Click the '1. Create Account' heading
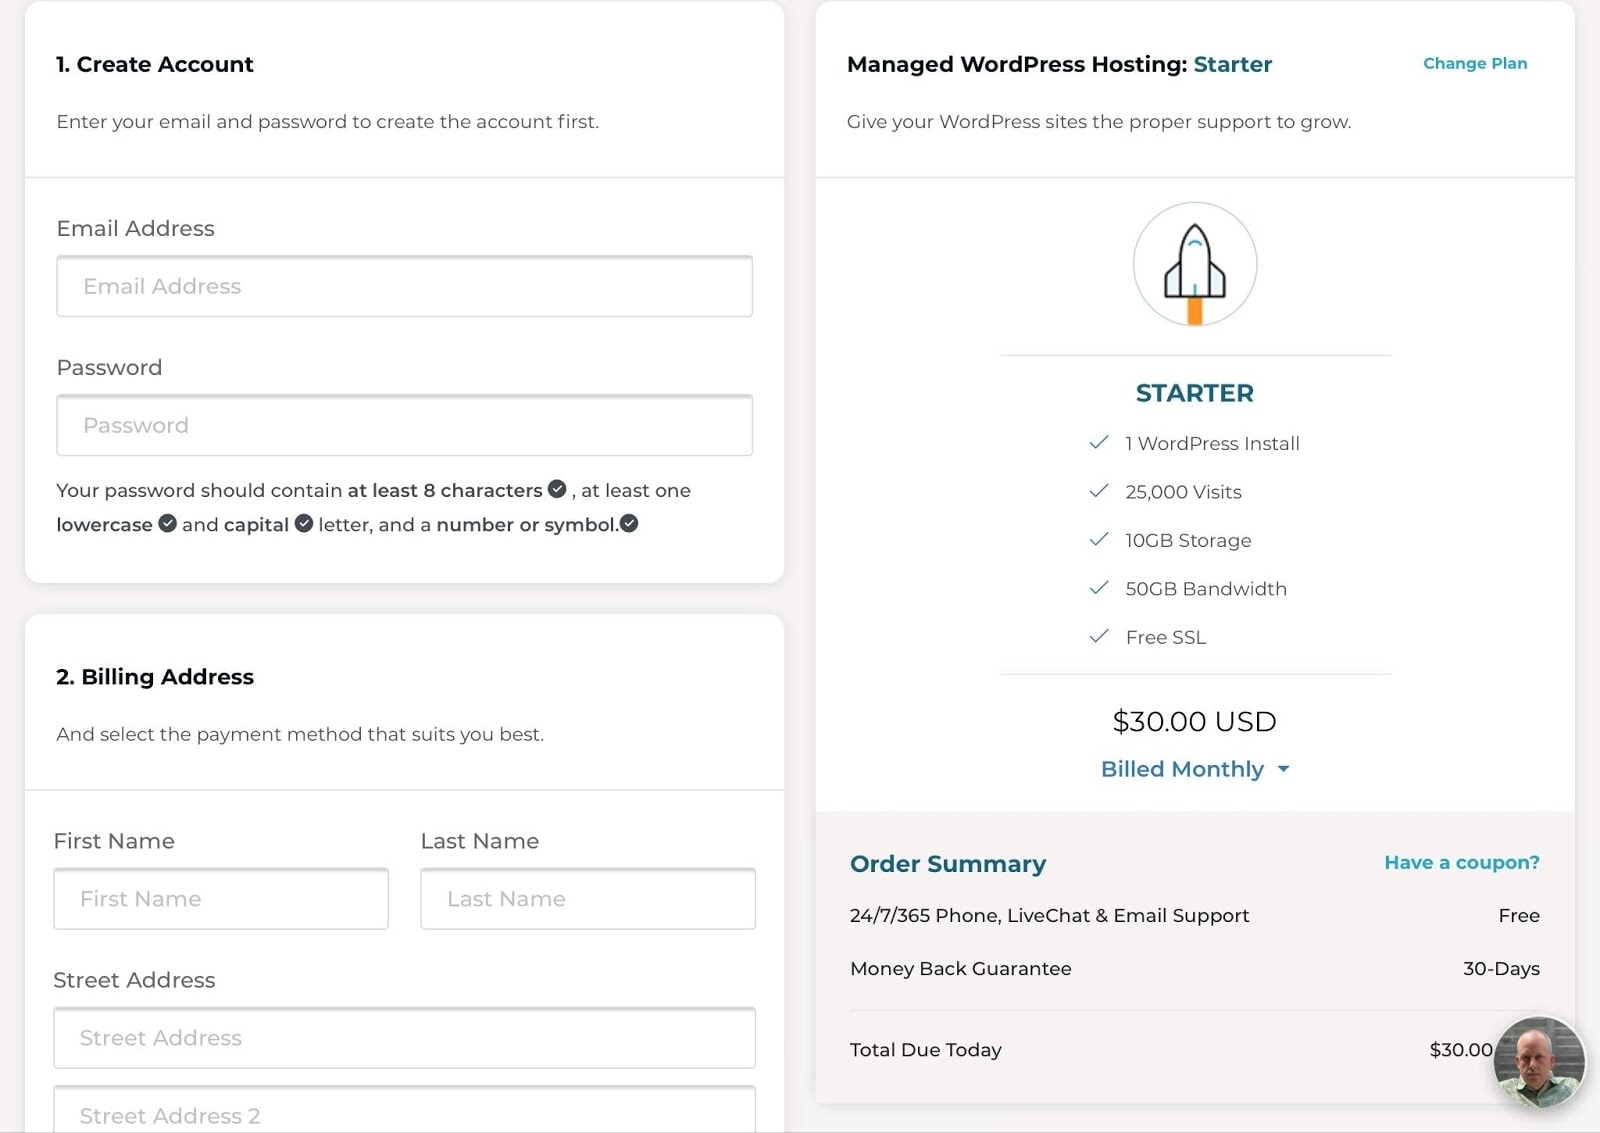1600x1133 pixels. click(x=154, y=64)
